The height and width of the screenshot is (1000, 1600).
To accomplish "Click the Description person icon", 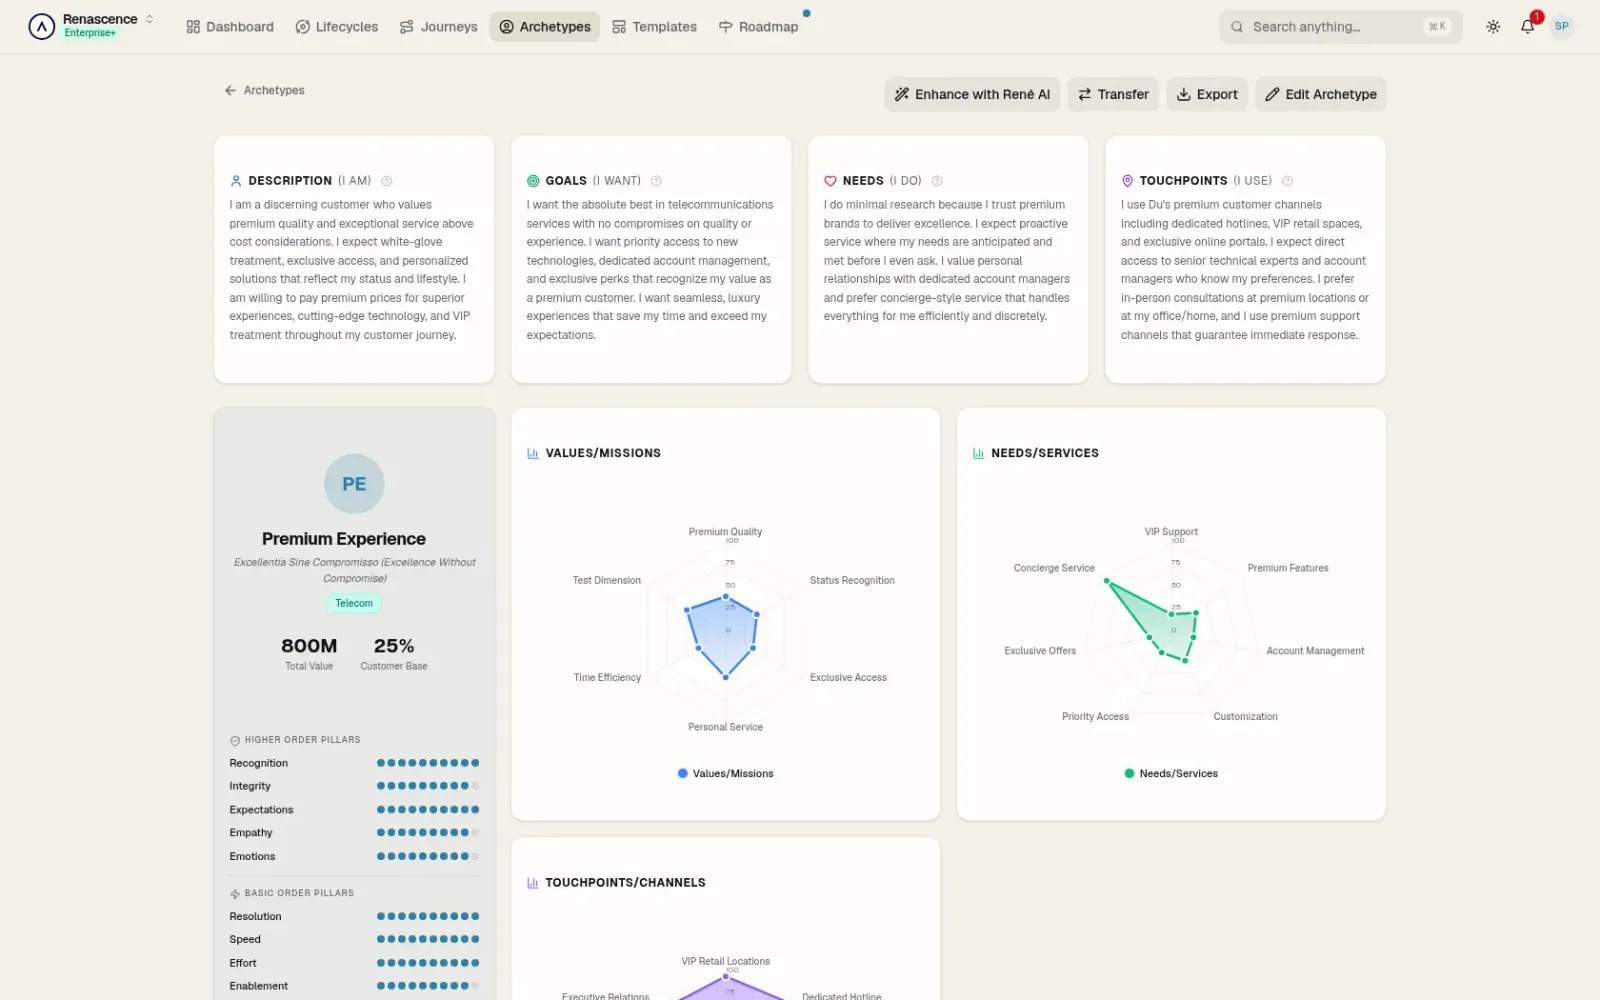I will coord(236,181).
